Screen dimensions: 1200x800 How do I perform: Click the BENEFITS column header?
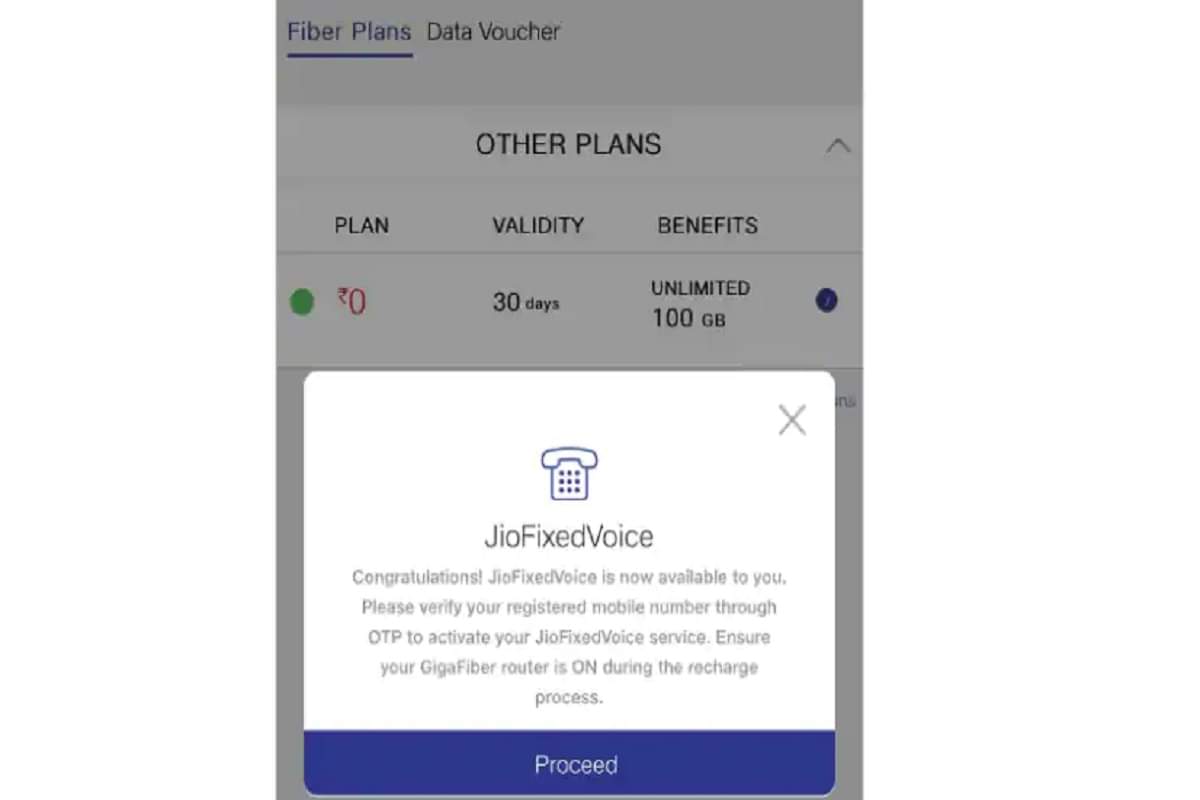(707, 225)
